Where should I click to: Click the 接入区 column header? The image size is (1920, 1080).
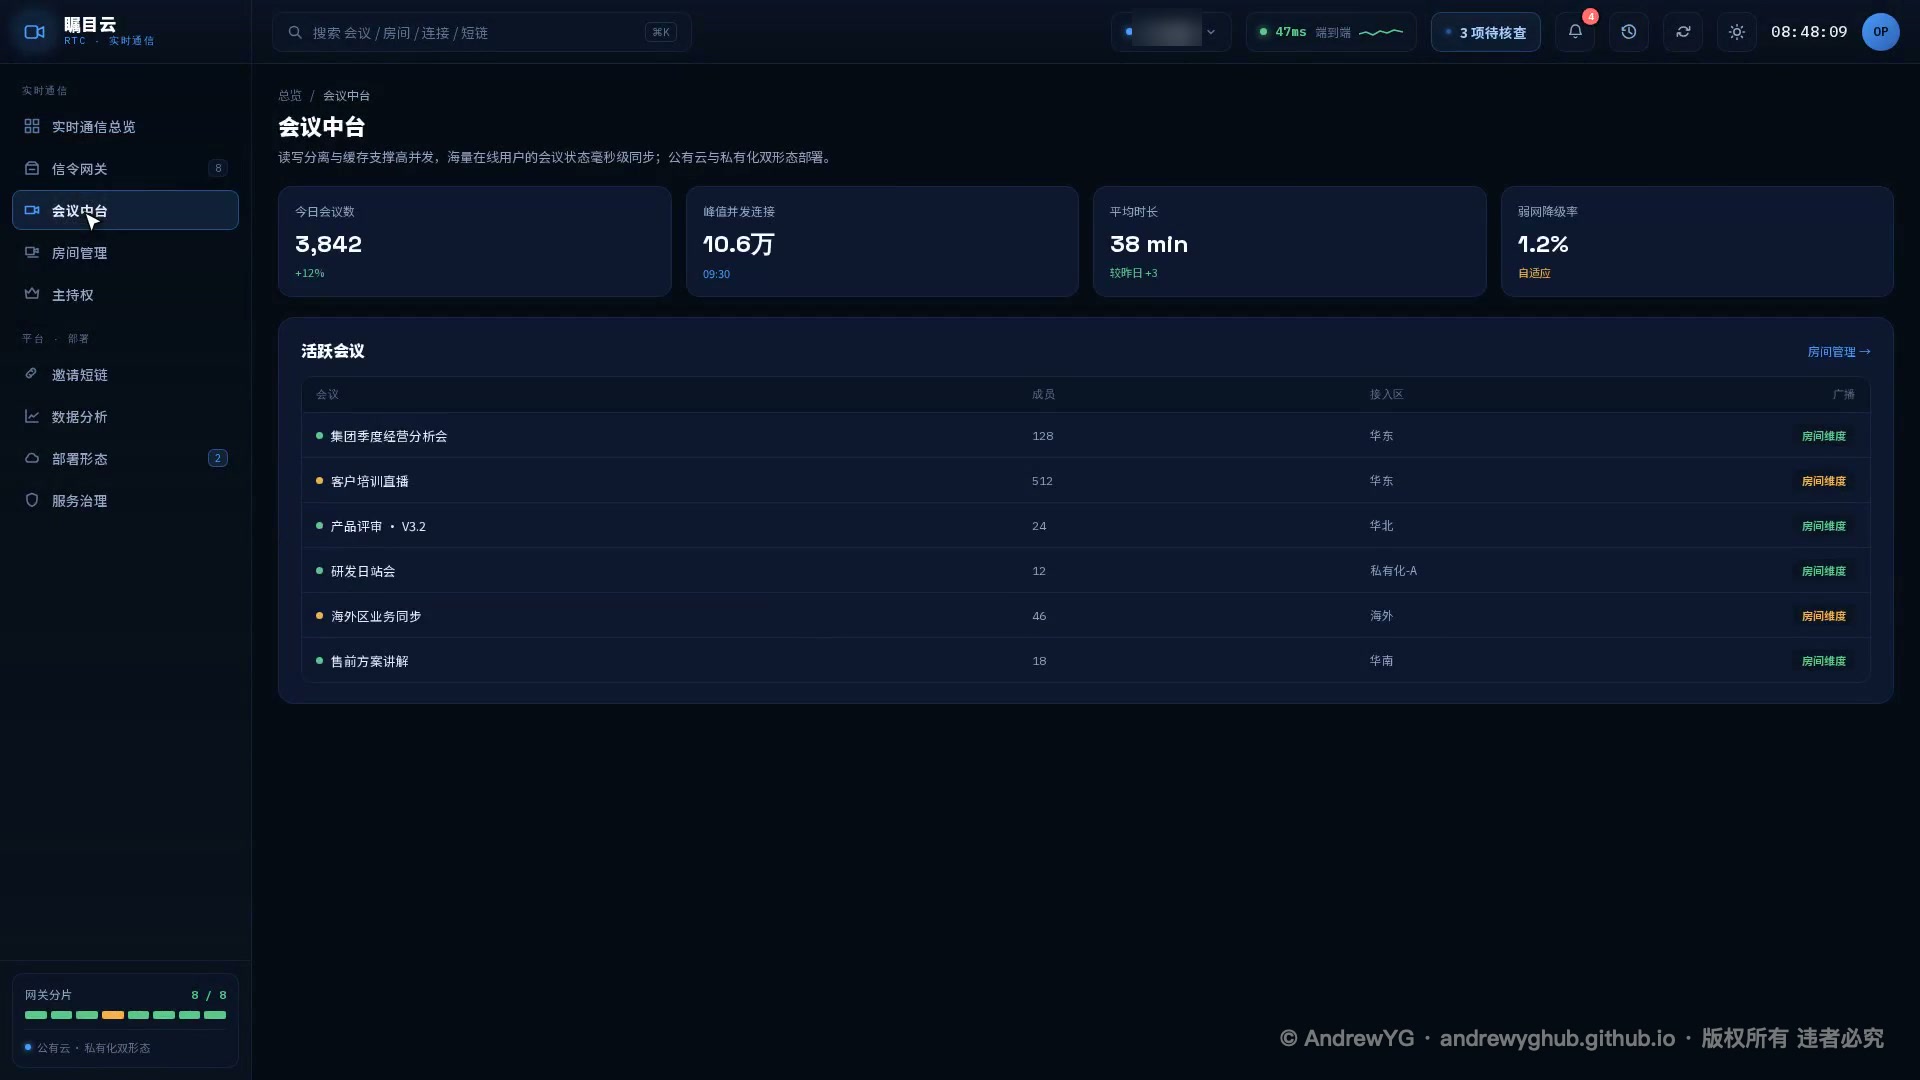coord(1386,394)
